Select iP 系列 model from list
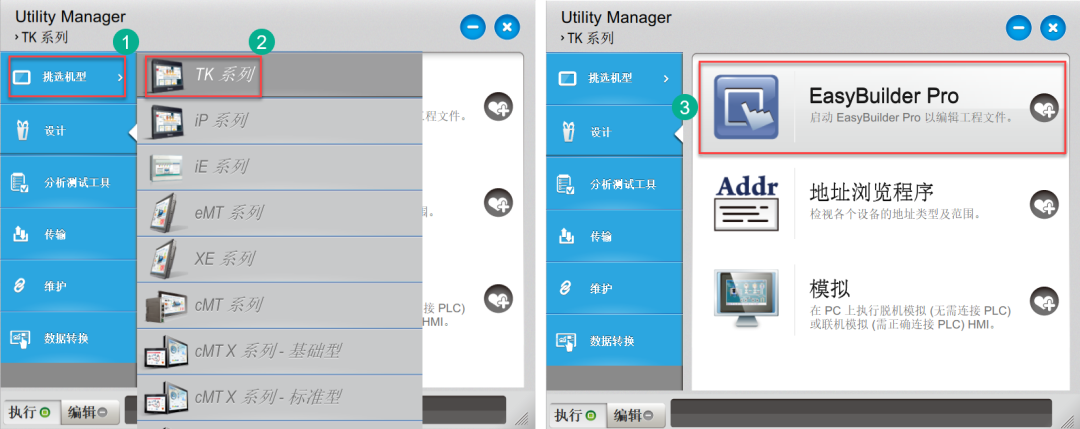Image resolution: width=1080 pixels, height=429 pixels. (x=280, y=121)
